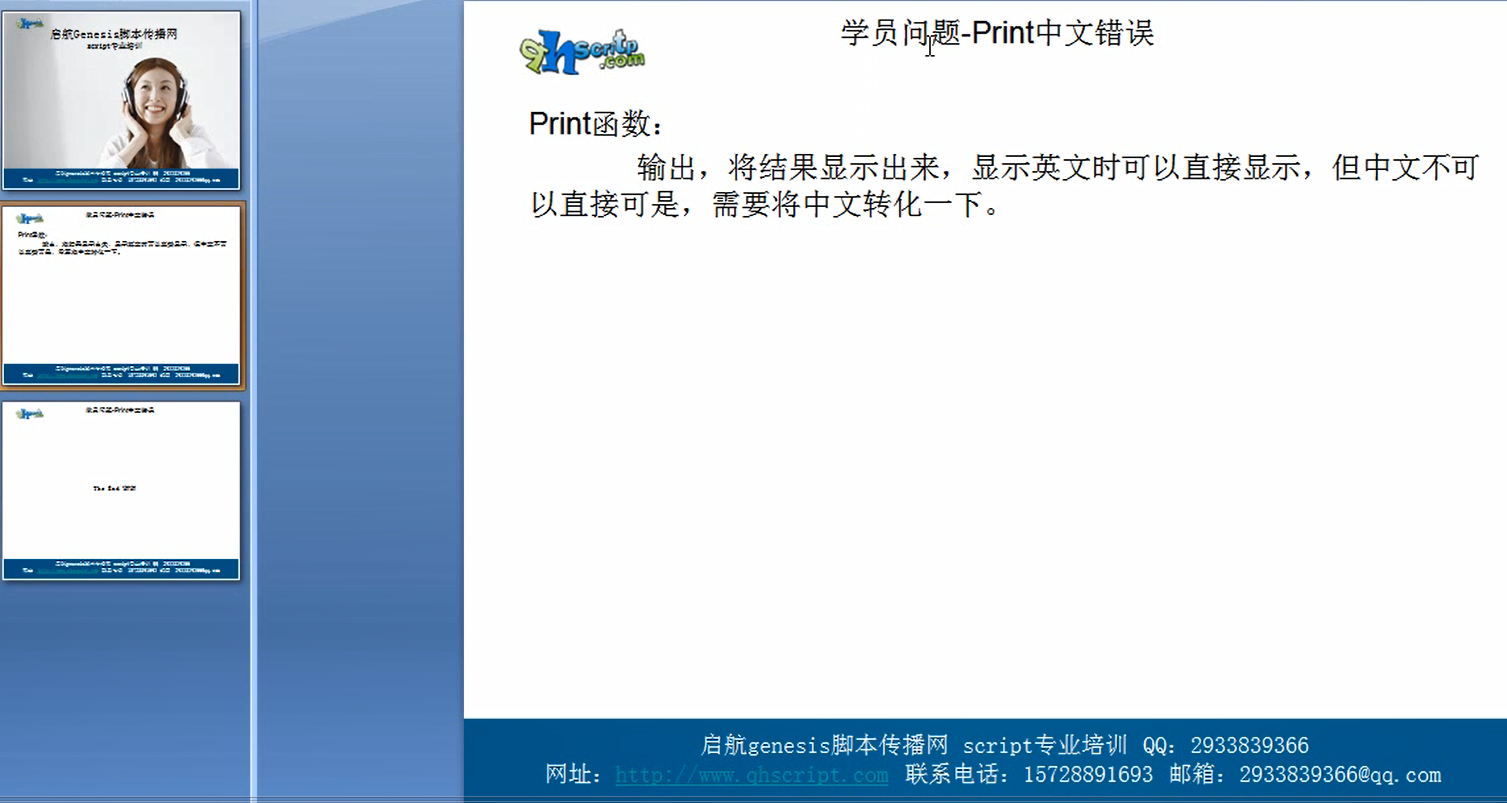Click the small logo in the first slide thumbnail
The width and height of the screenshot is (1507, 803).
[29, 23]
